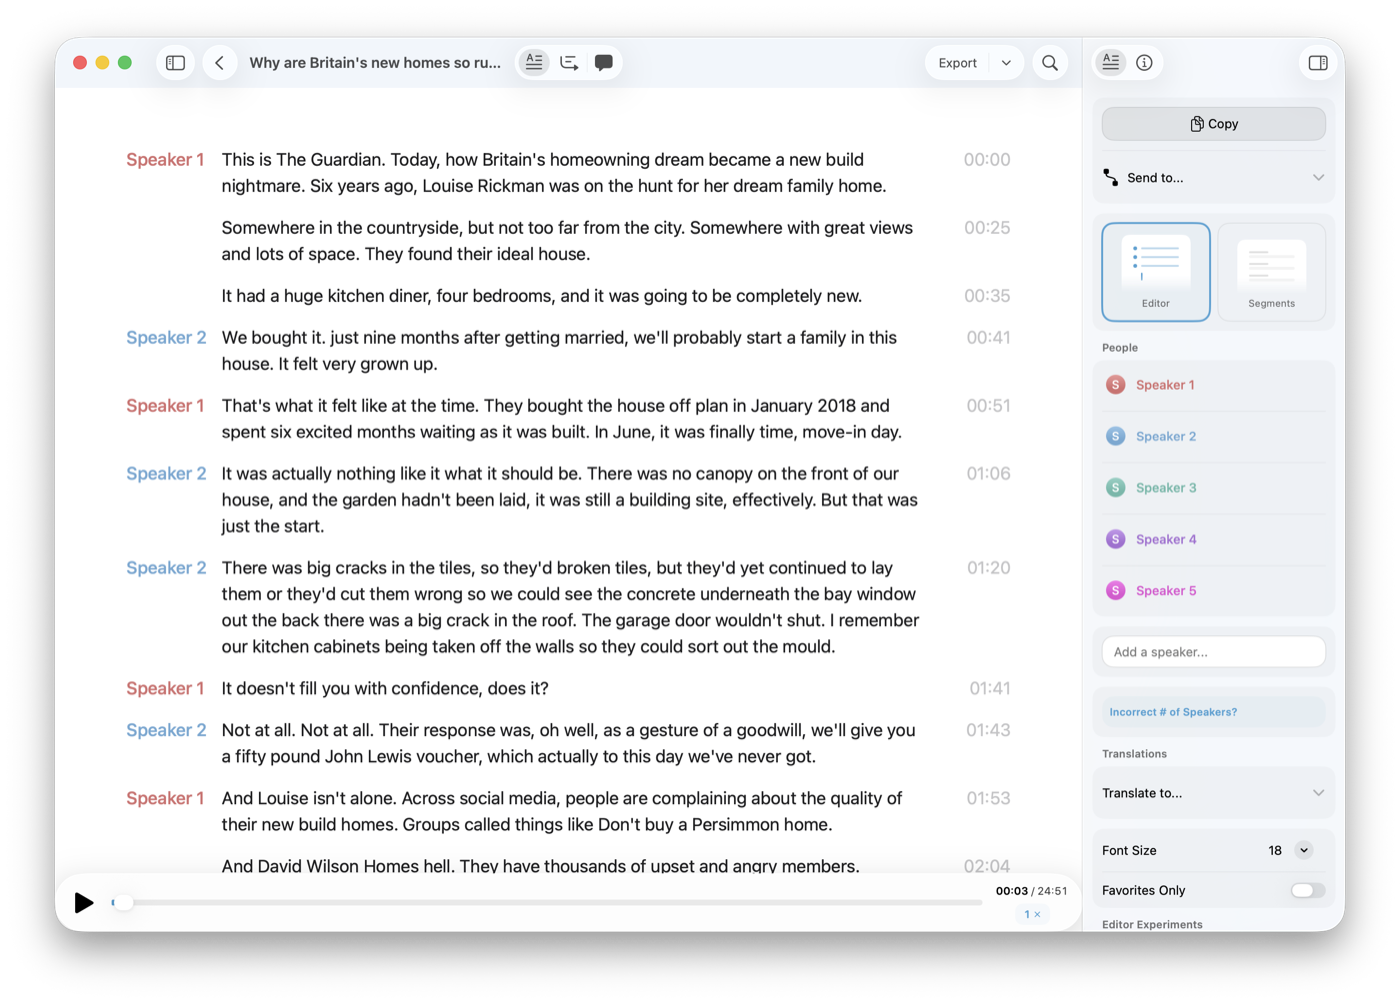Click Speaker 1 label at 00:00

(x=165, y=160)
